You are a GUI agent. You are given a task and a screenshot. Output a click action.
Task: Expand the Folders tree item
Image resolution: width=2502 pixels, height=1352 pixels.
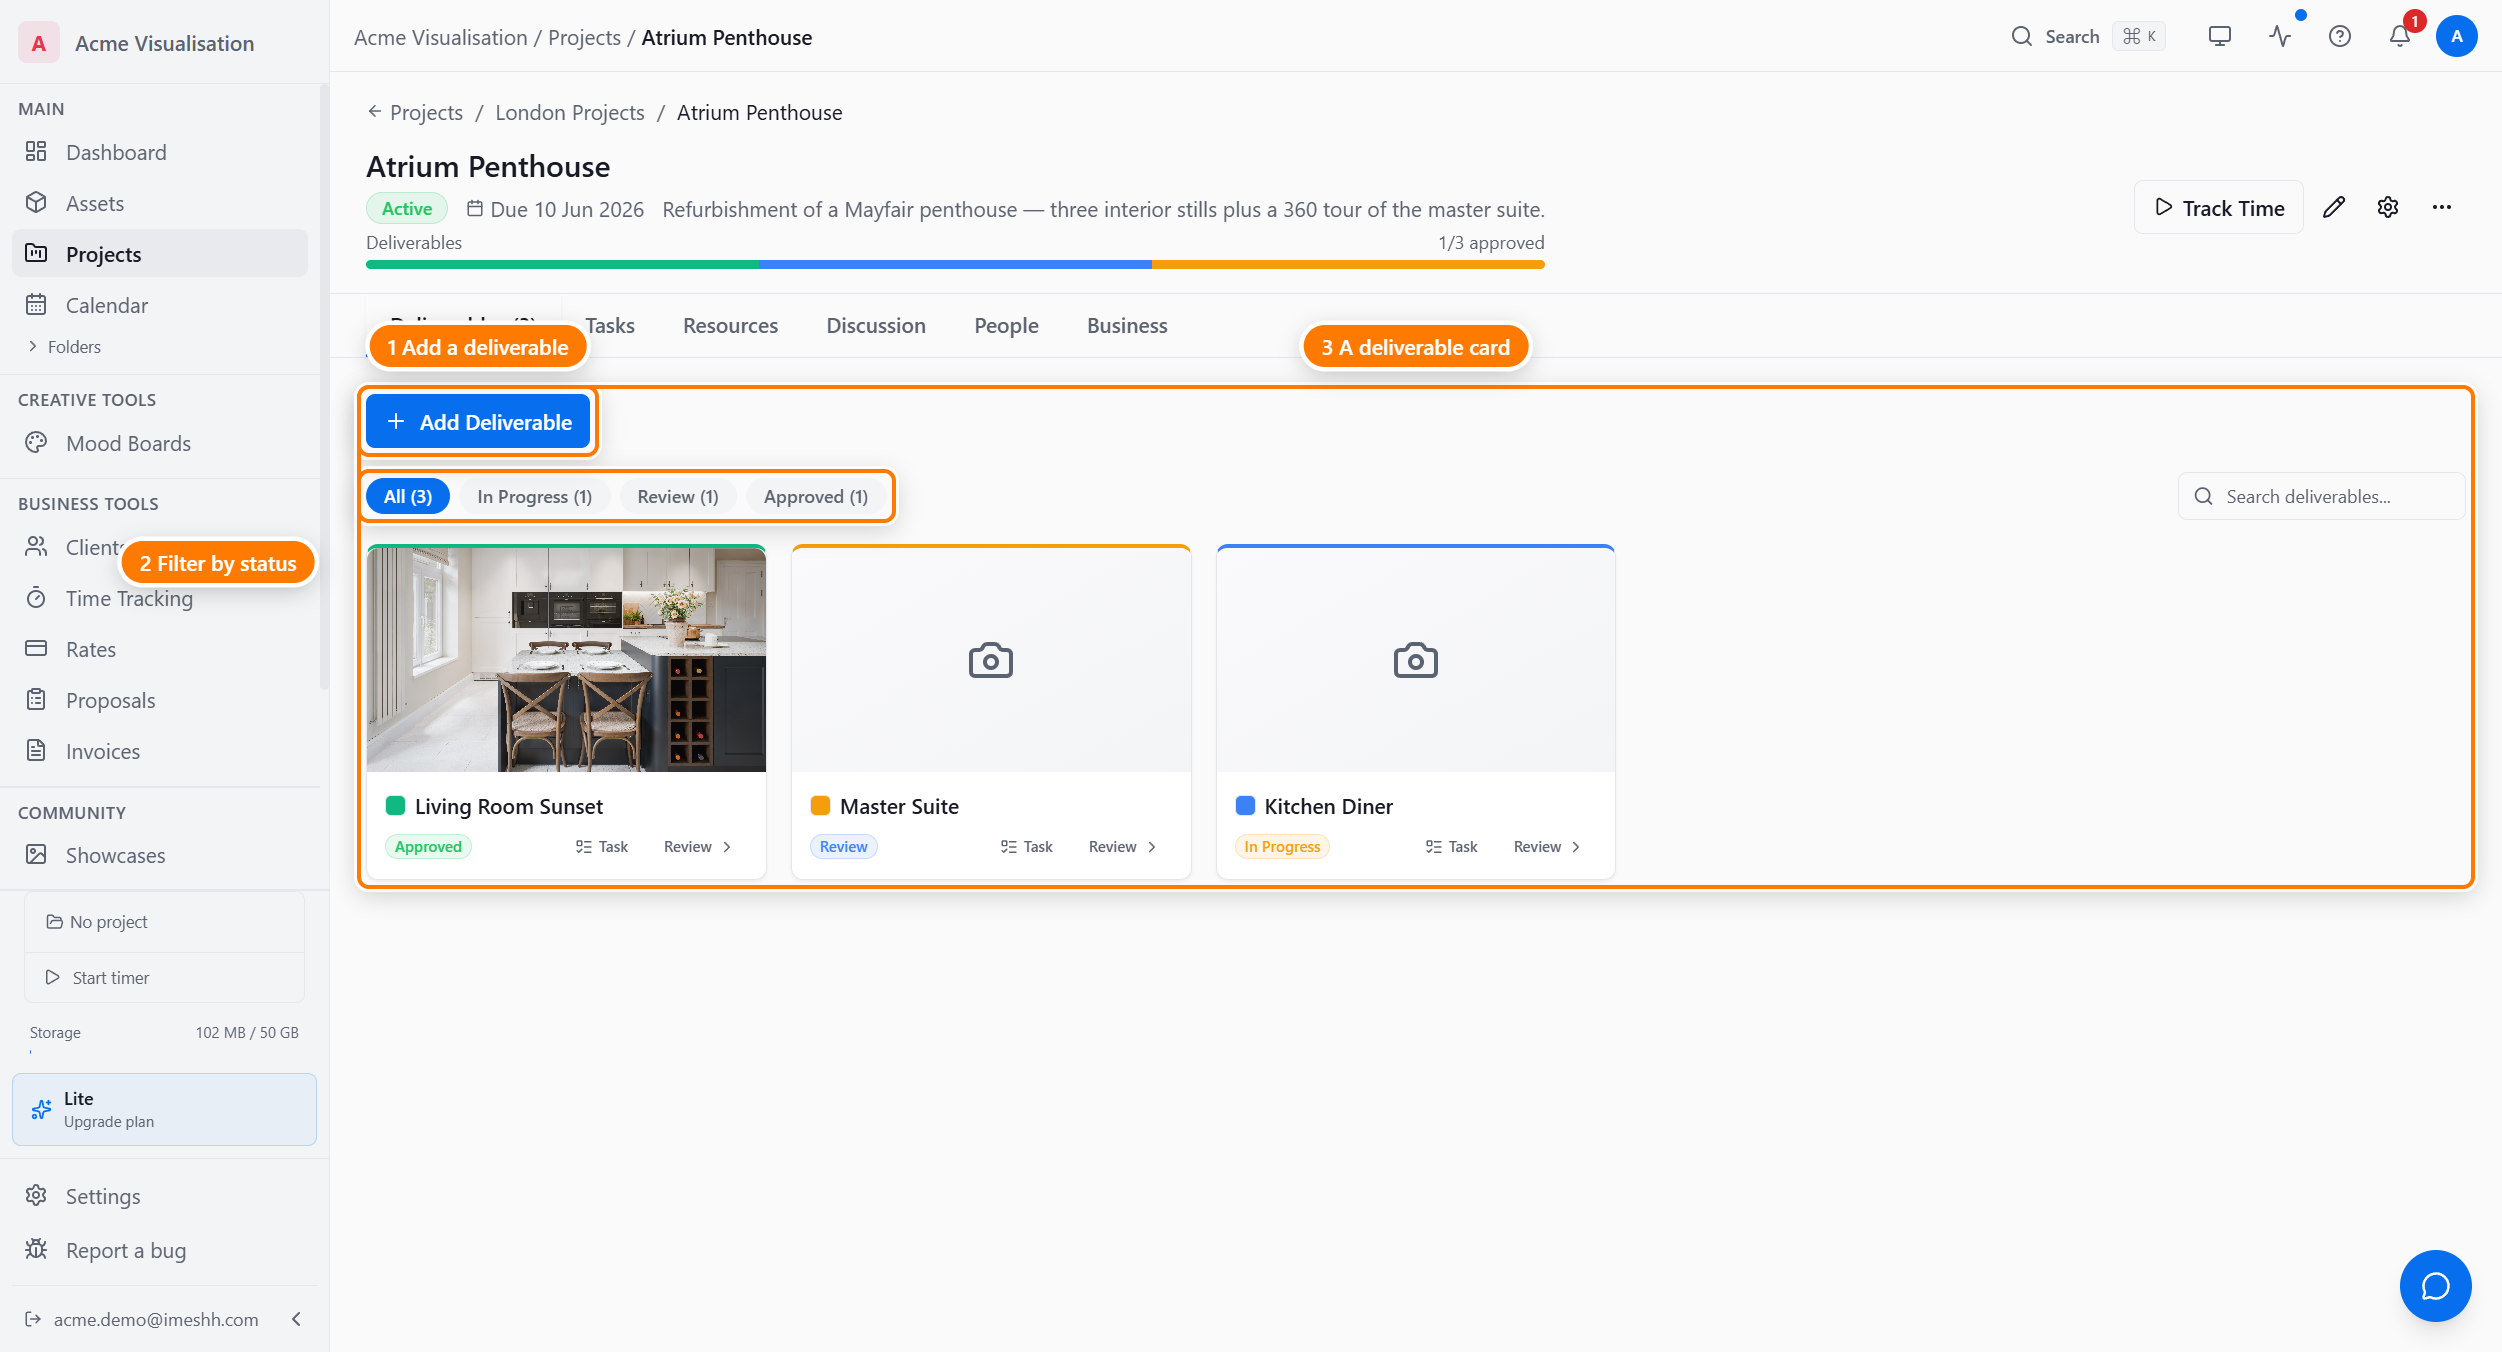pos(65,347)
